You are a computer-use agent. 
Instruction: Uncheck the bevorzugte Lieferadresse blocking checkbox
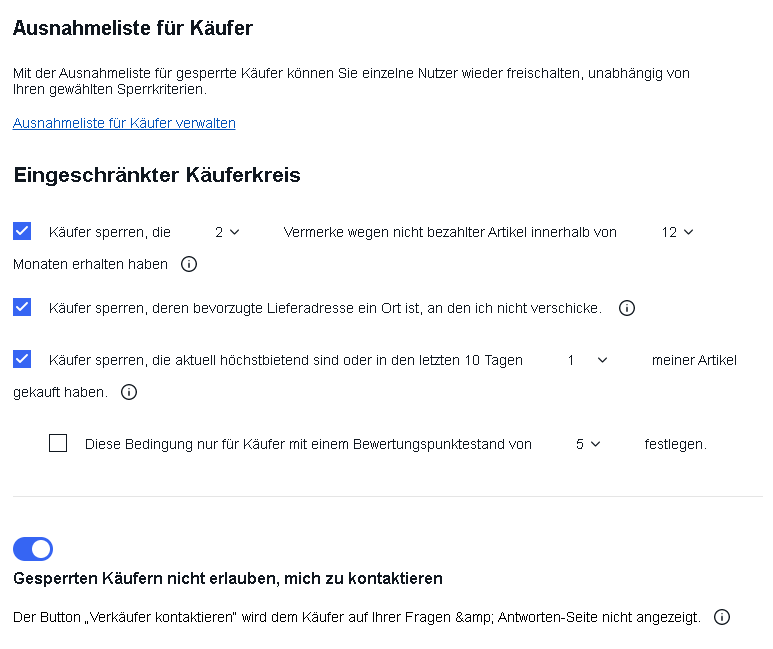(x=22, y=307)
